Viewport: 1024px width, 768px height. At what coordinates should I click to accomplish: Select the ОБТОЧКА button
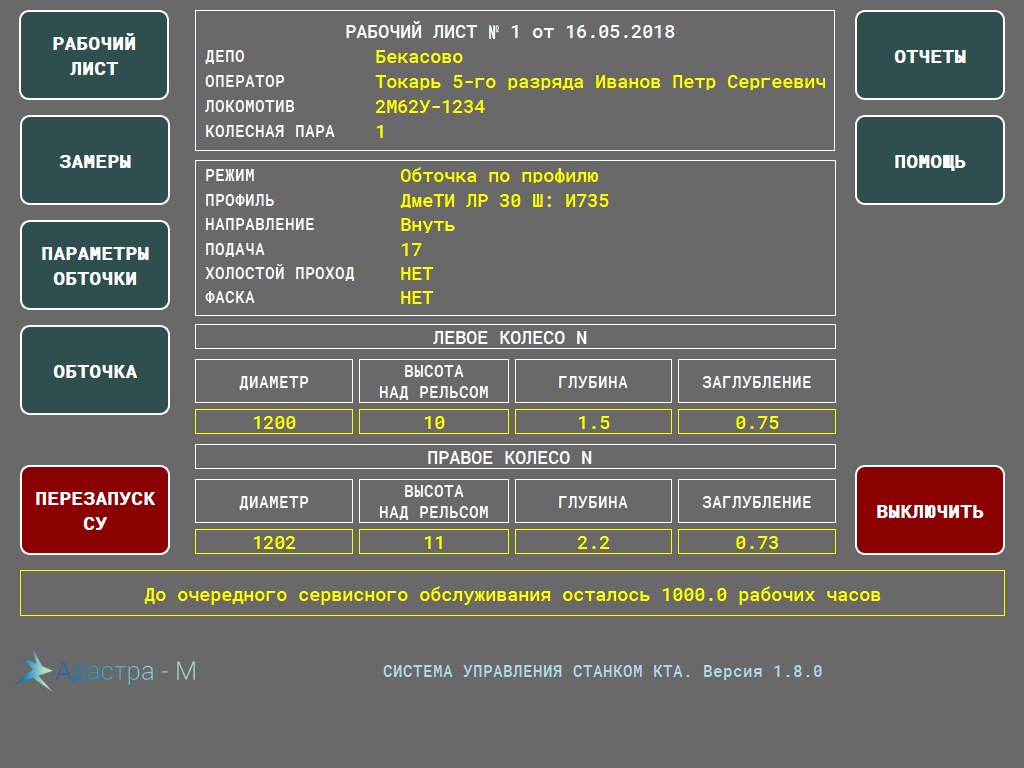[x=95, y=370]
